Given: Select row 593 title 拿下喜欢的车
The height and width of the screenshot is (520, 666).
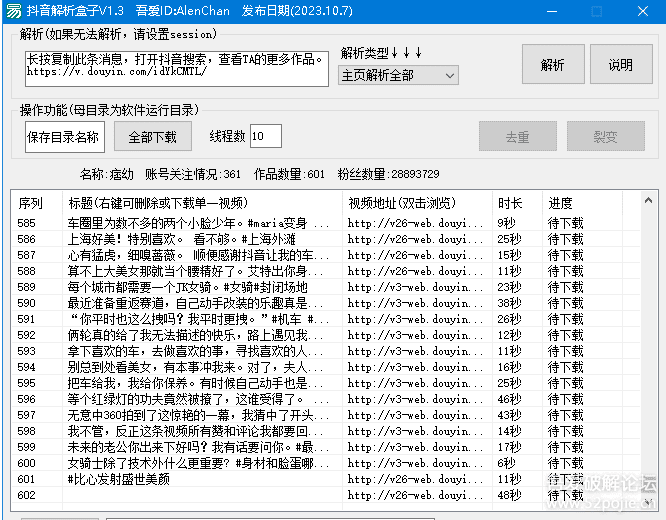Looking at the screenshot, I should click(195, 351).
